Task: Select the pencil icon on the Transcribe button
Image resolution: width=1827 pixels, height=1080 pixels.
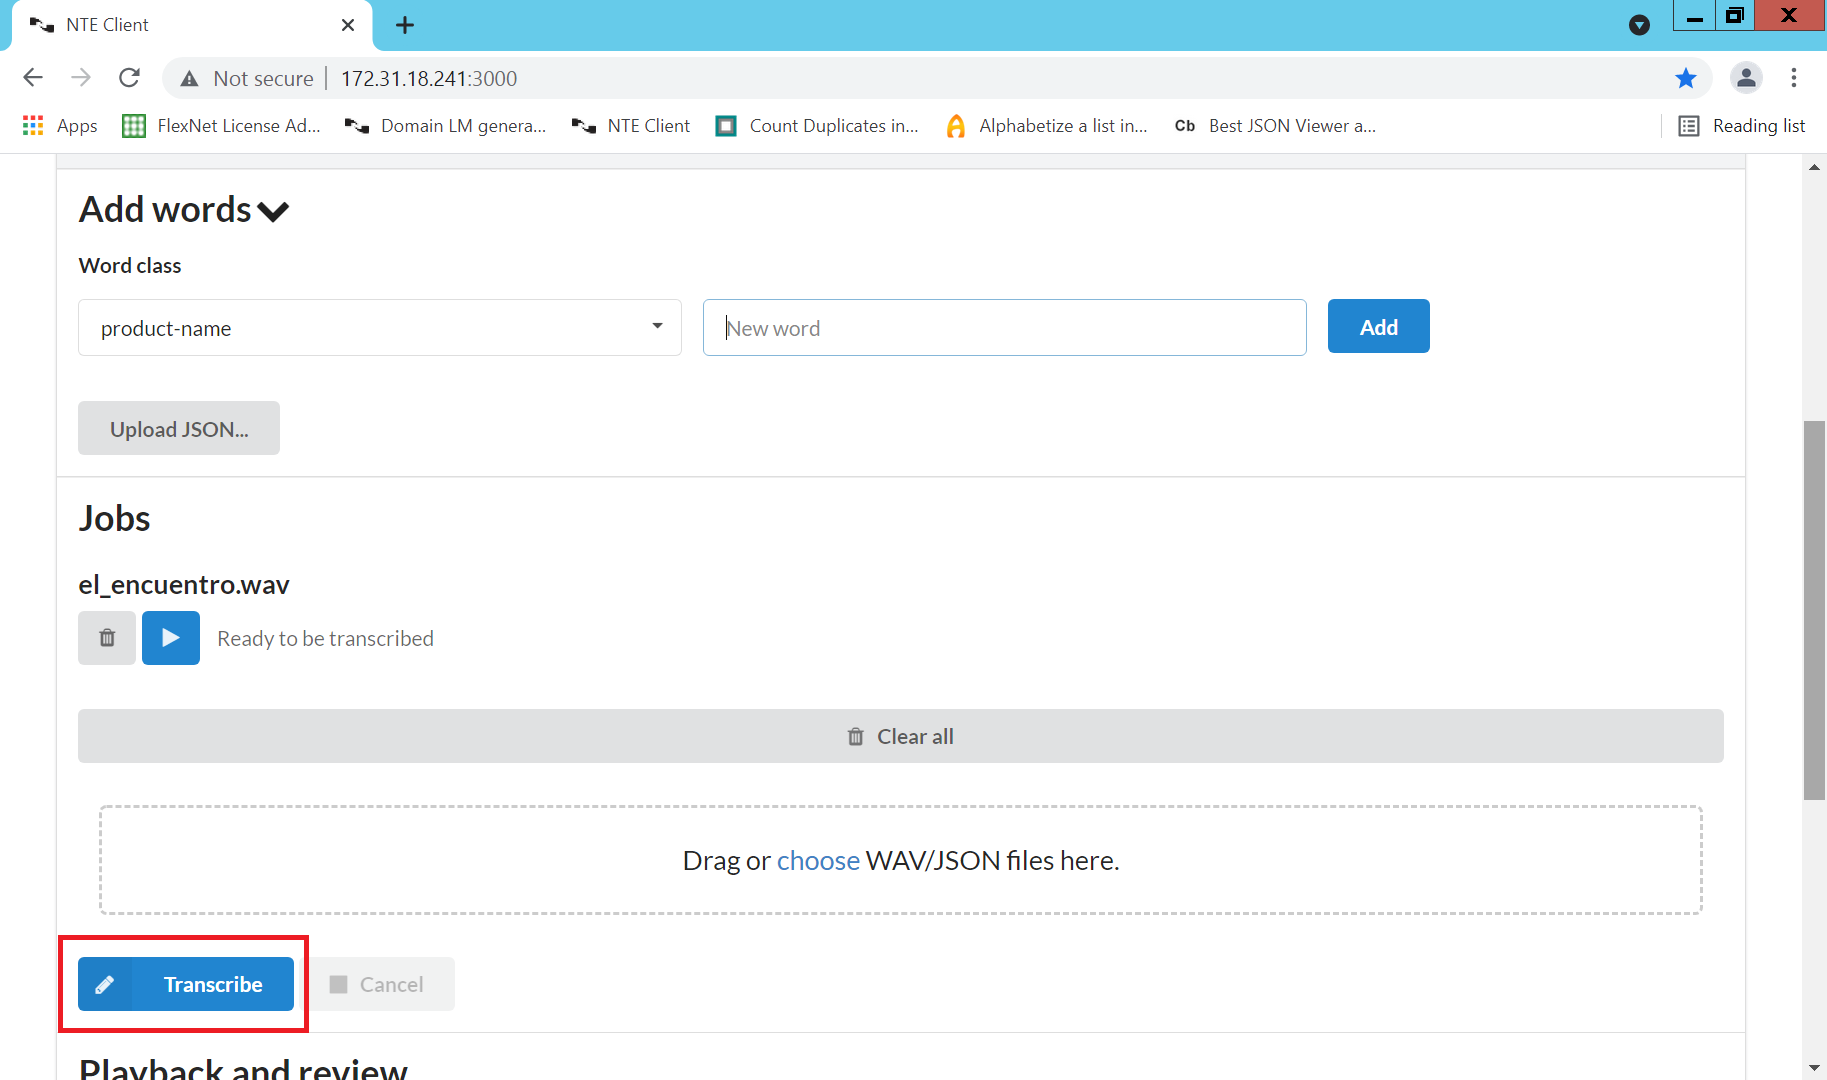Action: point(106,983)
